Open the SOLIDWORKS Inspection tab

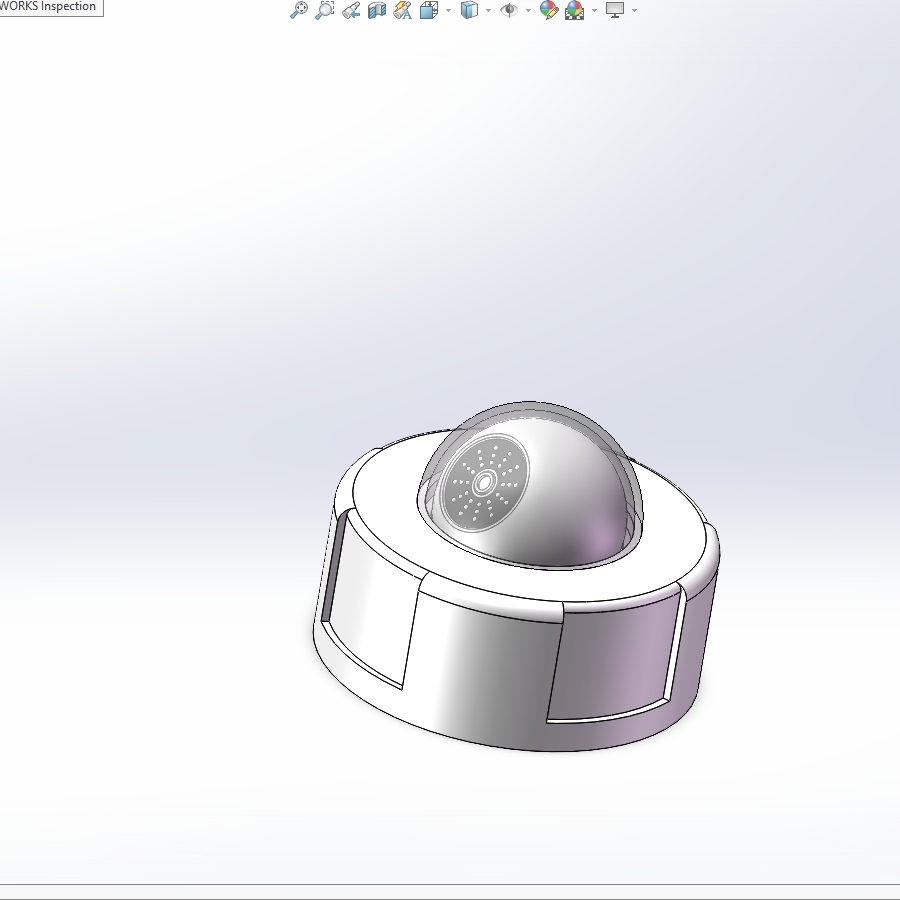(48, 6)
